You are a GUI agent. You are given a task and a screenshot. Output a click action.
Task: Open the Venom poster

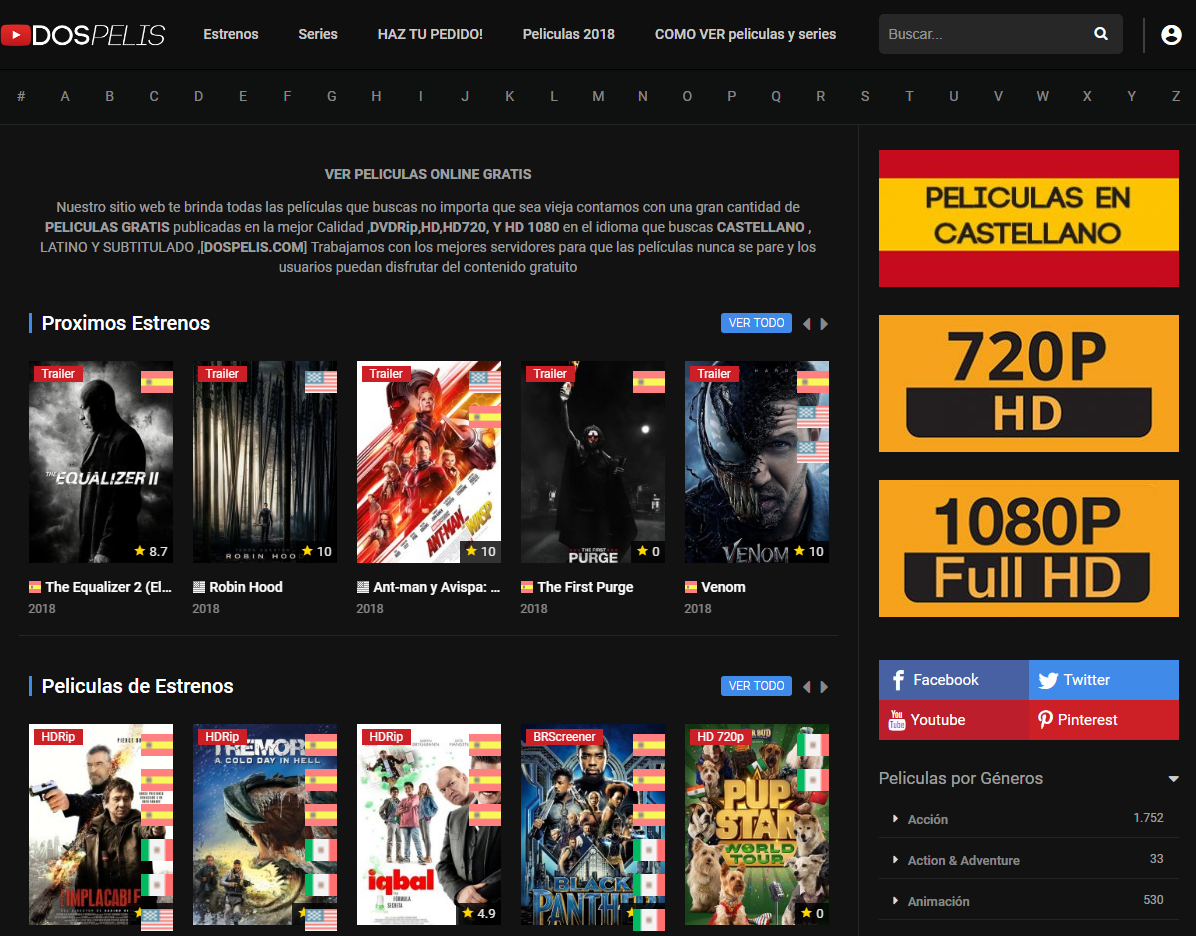(x=757, y=462)
